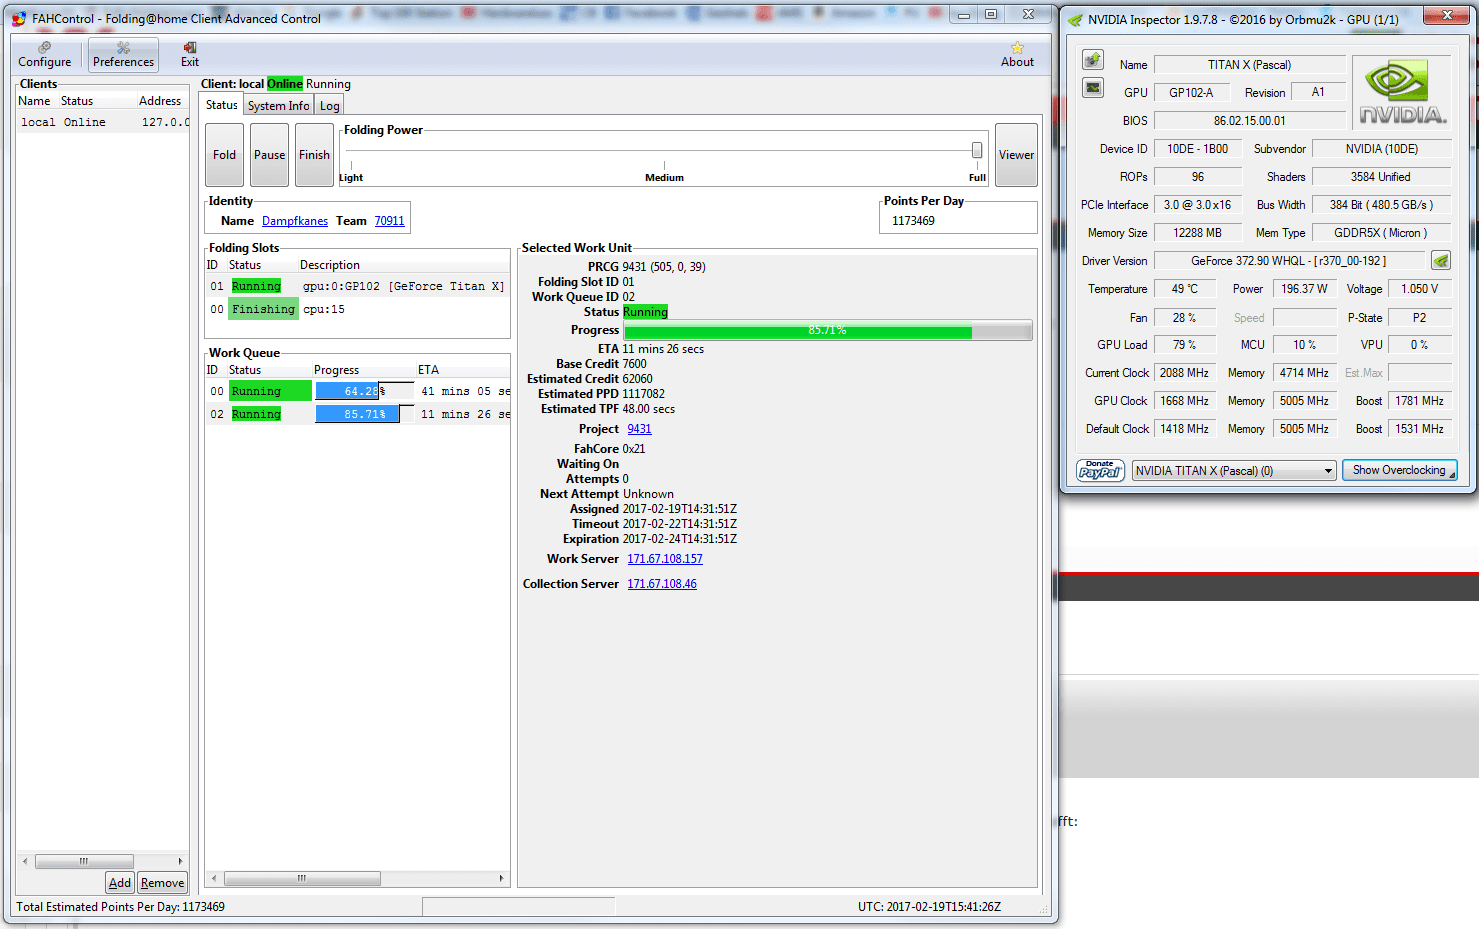Screen dimensions: 1479x929
Task: Click the Power field showing 196.37 W
Action: (x=1305, y=289)
